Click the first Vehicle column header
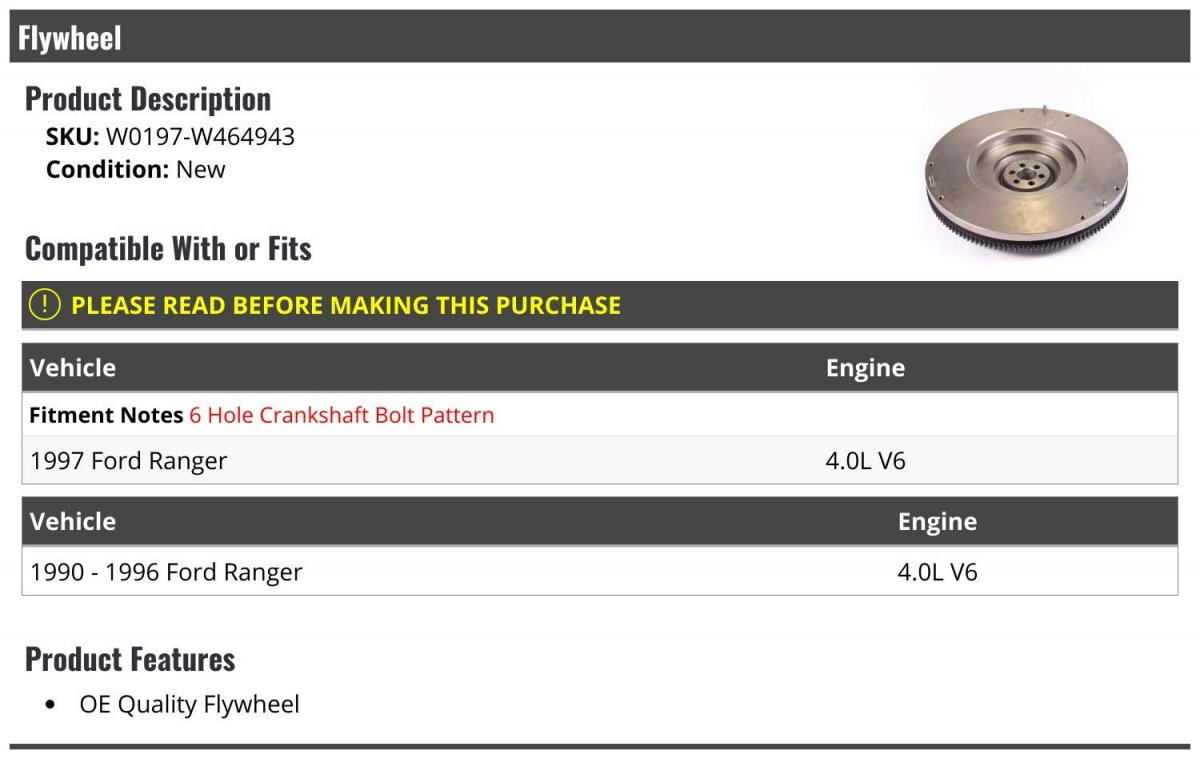1200x759 pixels. (x=73, y=368)
